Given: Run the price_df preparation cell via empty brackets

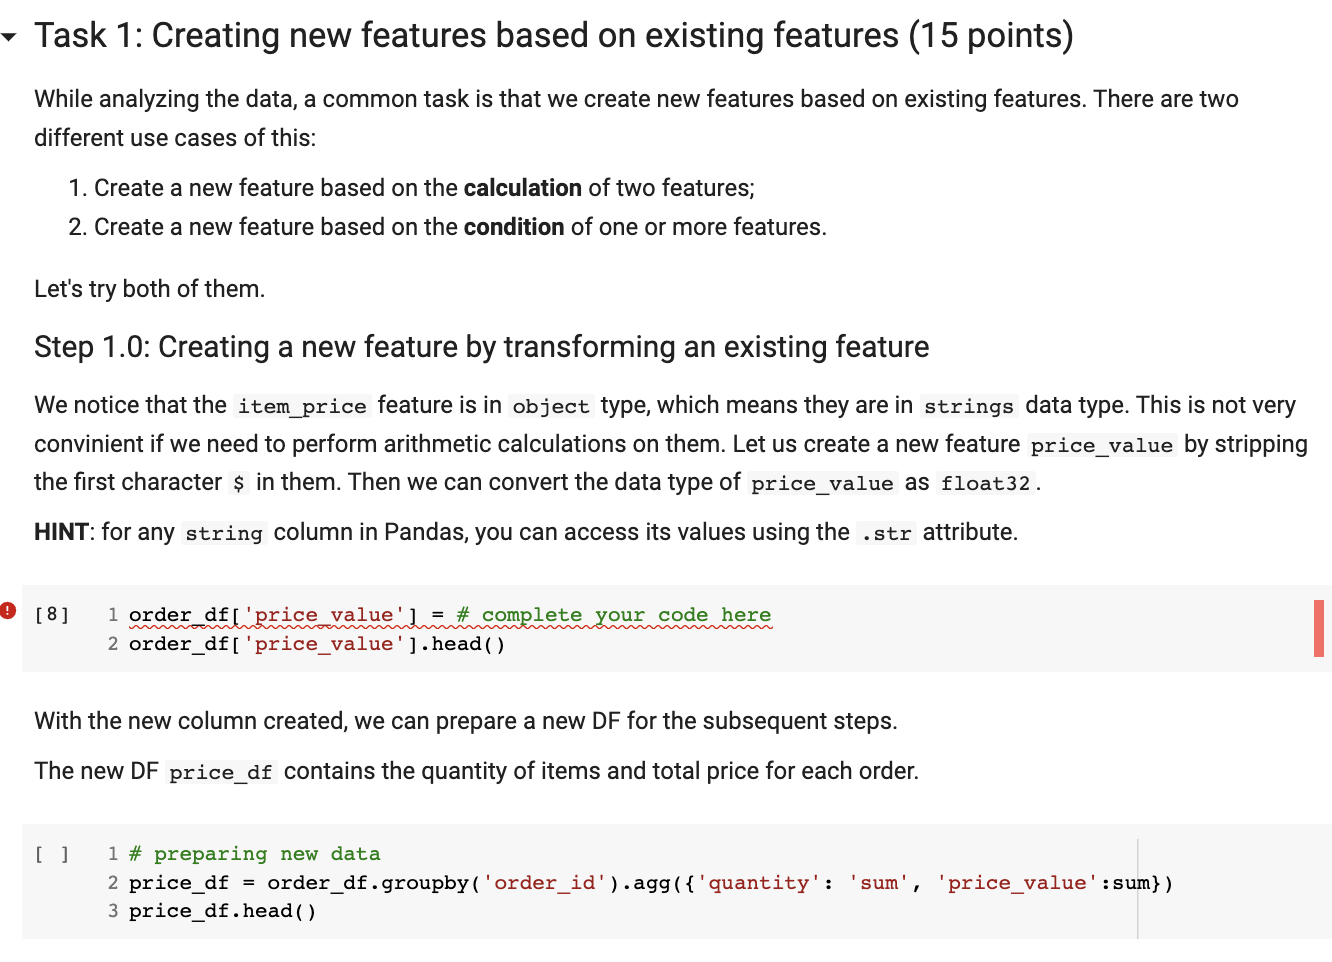Looking at the screenshot, I should pos(51,853).
